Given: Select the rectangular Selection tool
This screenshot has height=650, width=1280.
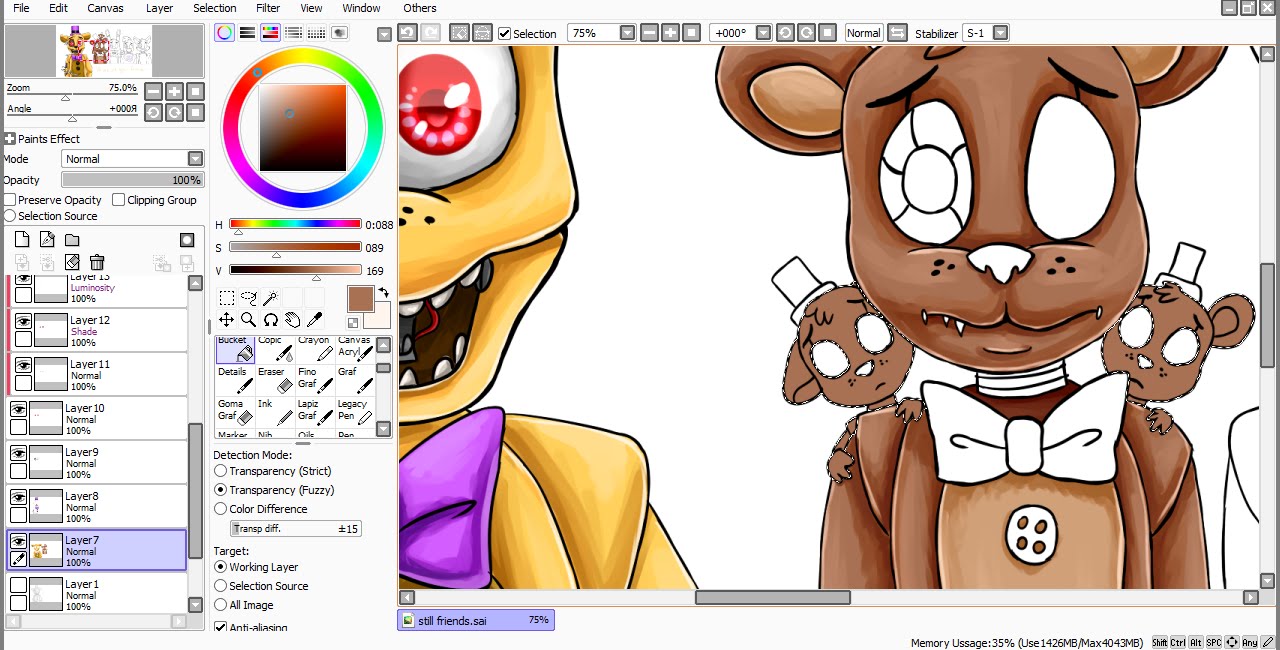Looking at the screenshot, I should point(227,298).
